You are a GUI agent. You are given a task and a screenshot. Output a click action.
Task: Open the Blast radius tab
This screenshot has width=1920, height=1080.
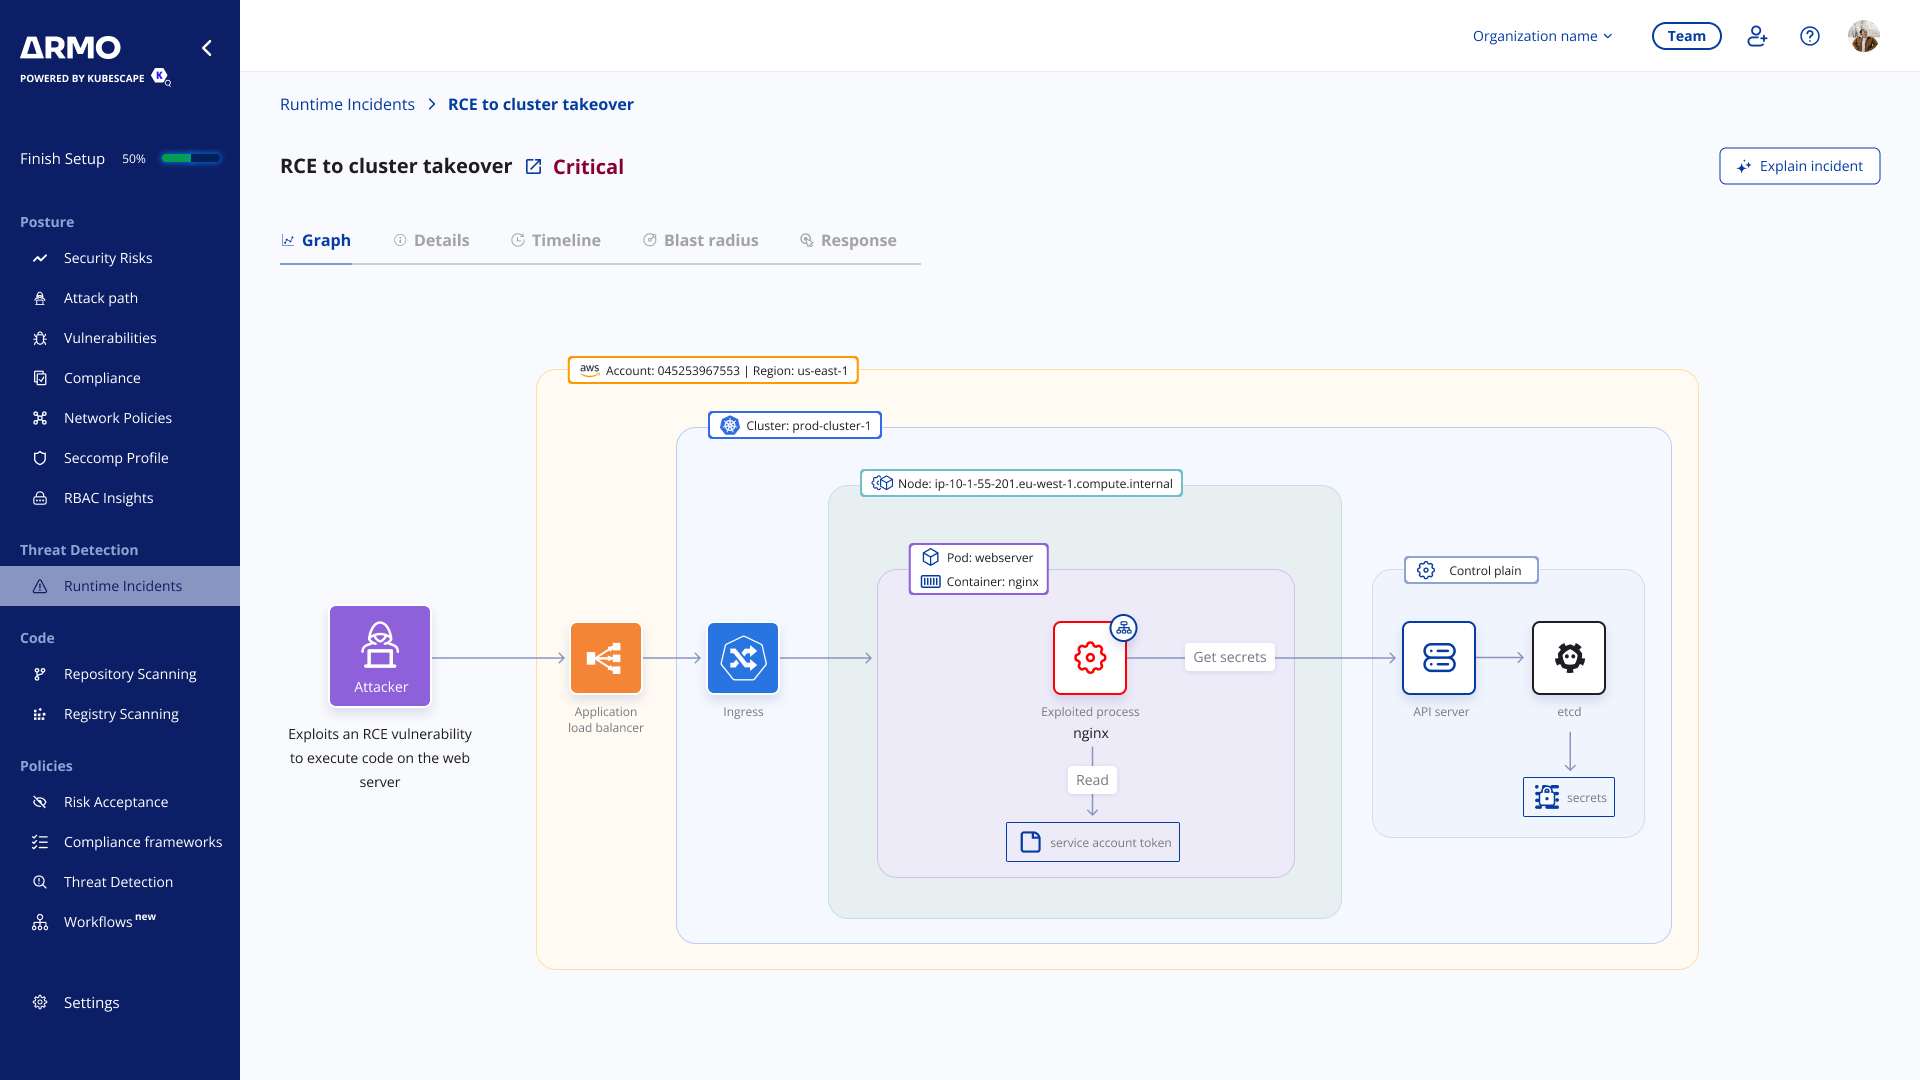coord(700,240)
